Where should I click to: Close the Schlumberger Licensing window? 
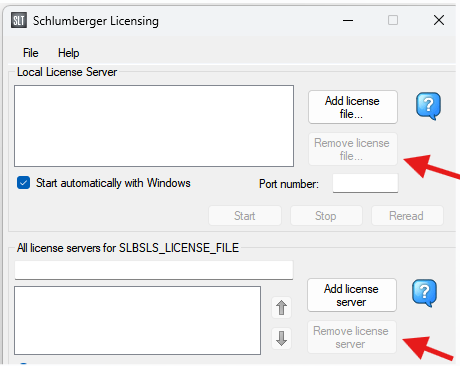coord(439,20)
